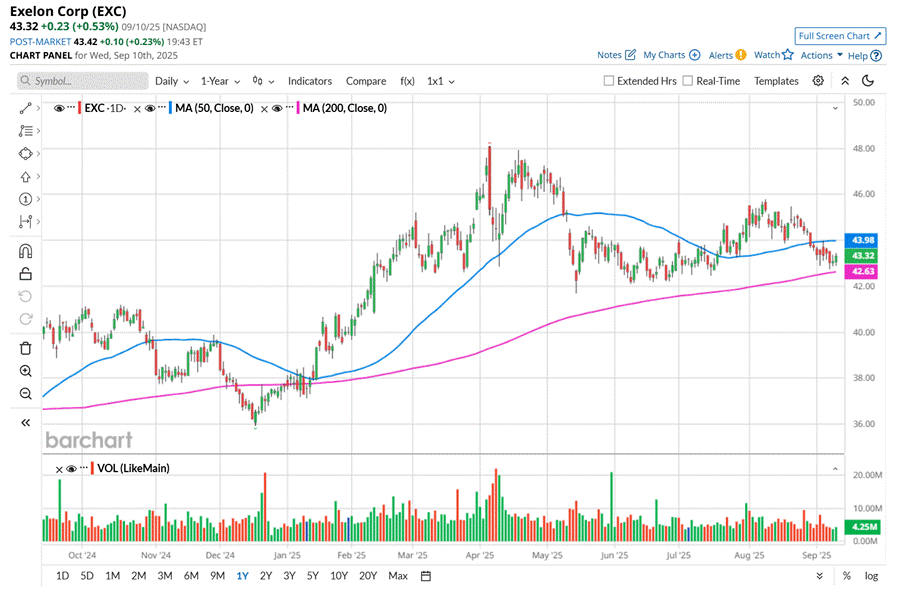Select the shapes and polygon drawing tool
Viewport: 902px width, 596px height.
tap(25, 154)
